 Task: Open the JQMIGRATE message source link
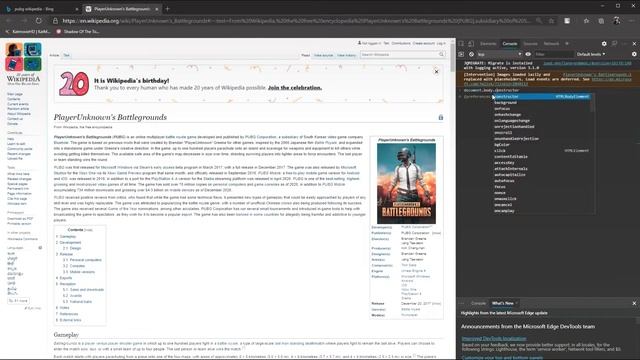(587, 63)
